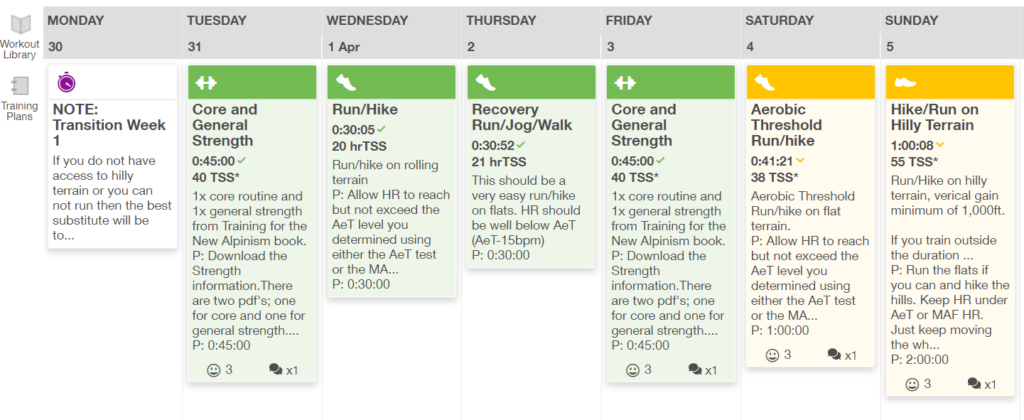Click the green checkmark beside Thursday's 0:30:52
The image size is (1024, 420).
click(x=520, y=145)
